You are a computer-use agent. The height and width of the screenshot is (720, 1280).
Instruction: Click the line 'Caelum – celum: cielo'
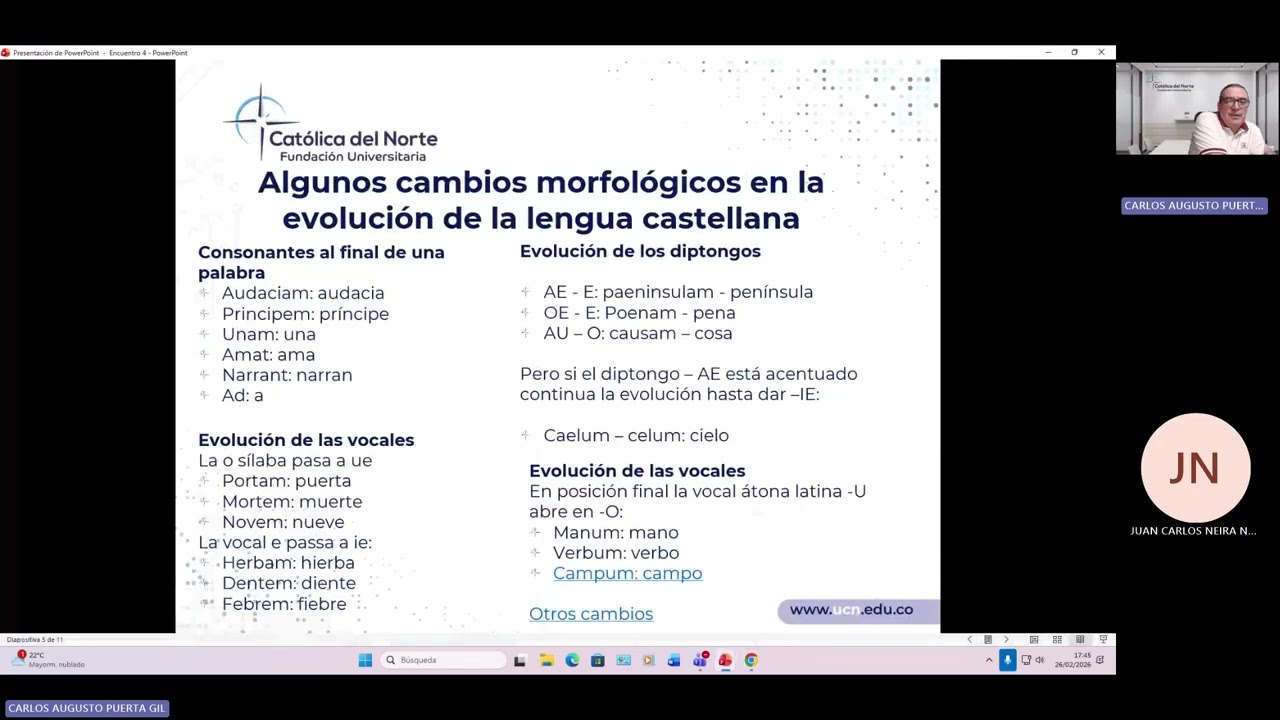click(x=636, y=435)
